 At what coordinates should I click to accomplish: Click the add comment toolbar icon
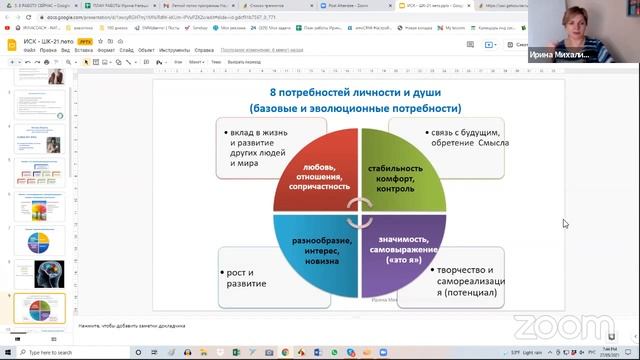coord(147,62)
